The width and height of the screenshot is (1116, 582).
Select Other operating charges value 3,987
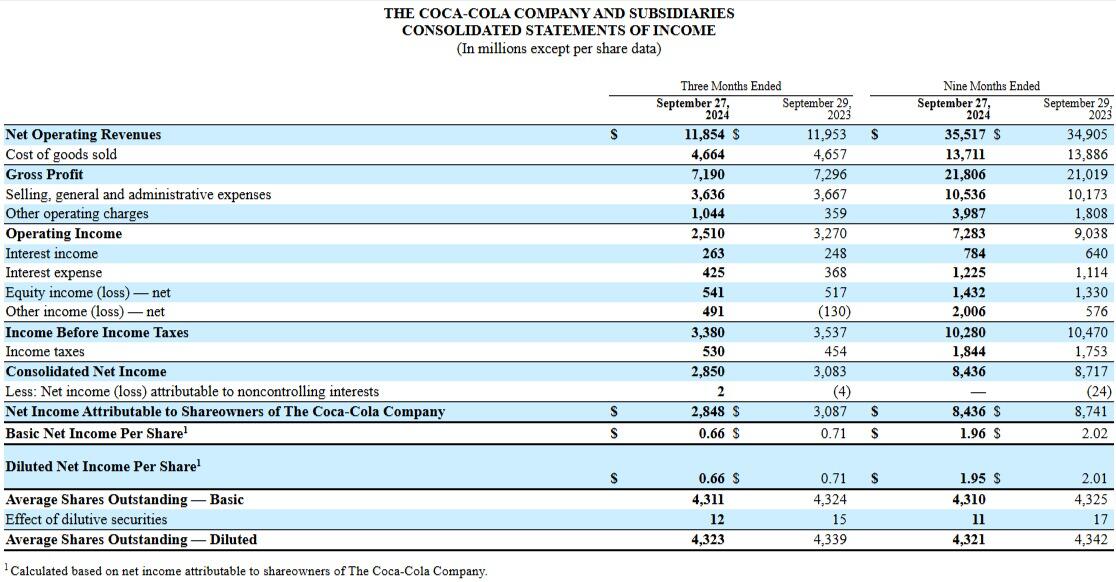(969, 213)
